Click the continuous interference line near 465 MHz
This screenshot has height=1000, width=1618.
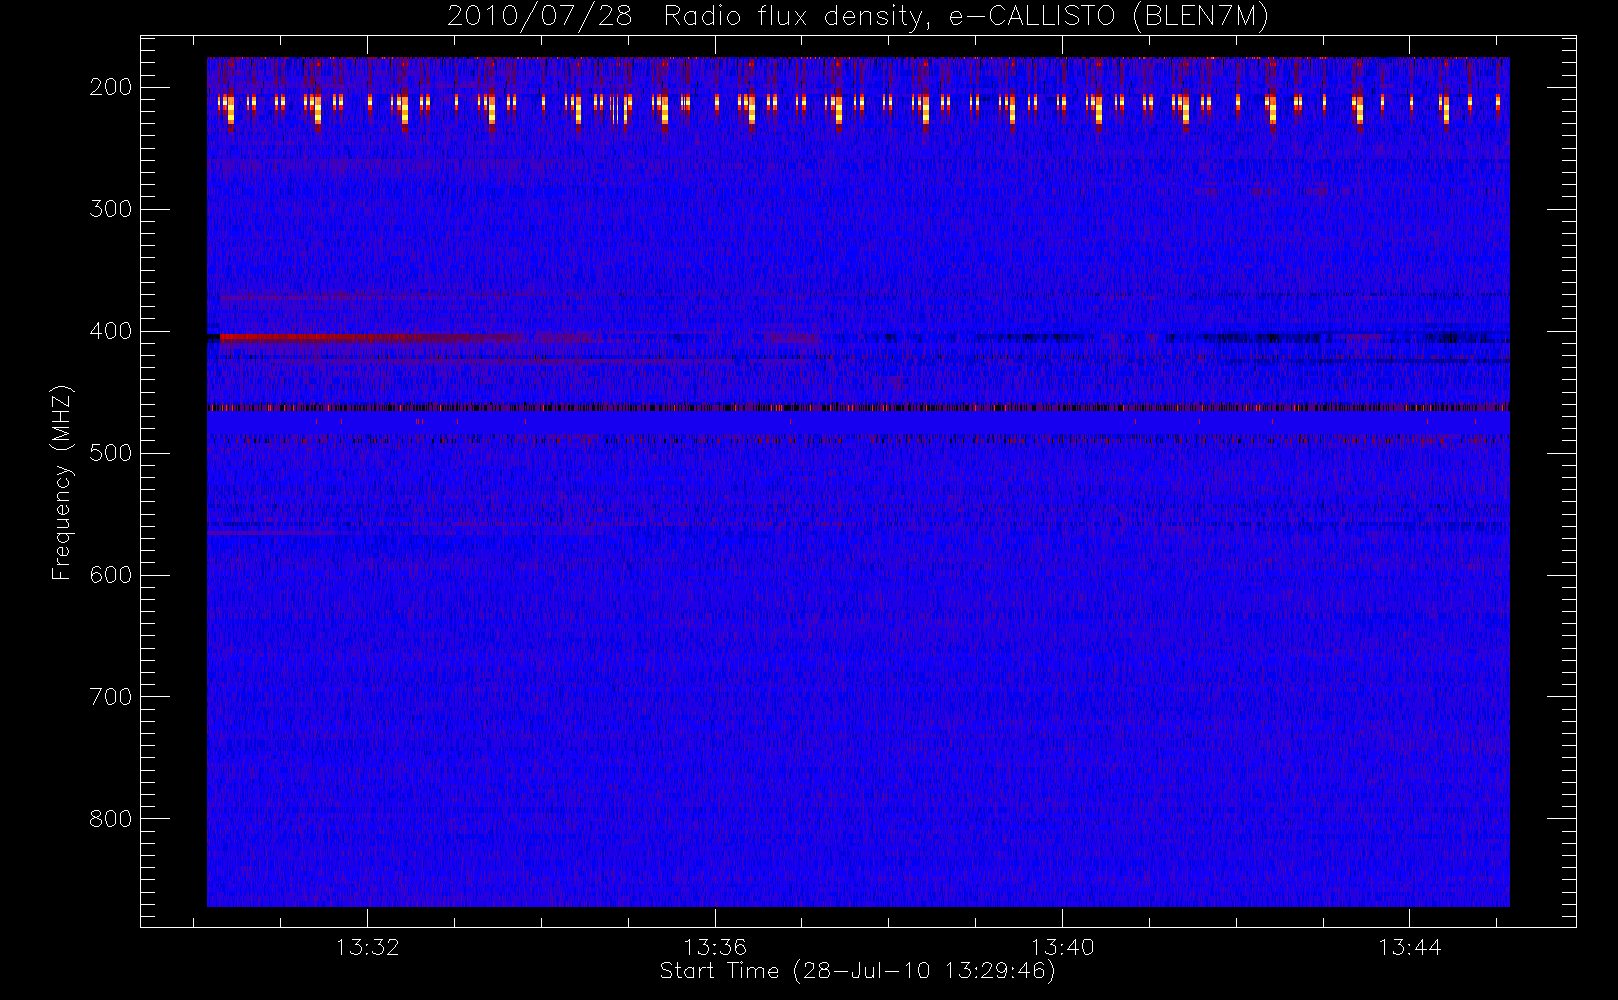[858, 408]
